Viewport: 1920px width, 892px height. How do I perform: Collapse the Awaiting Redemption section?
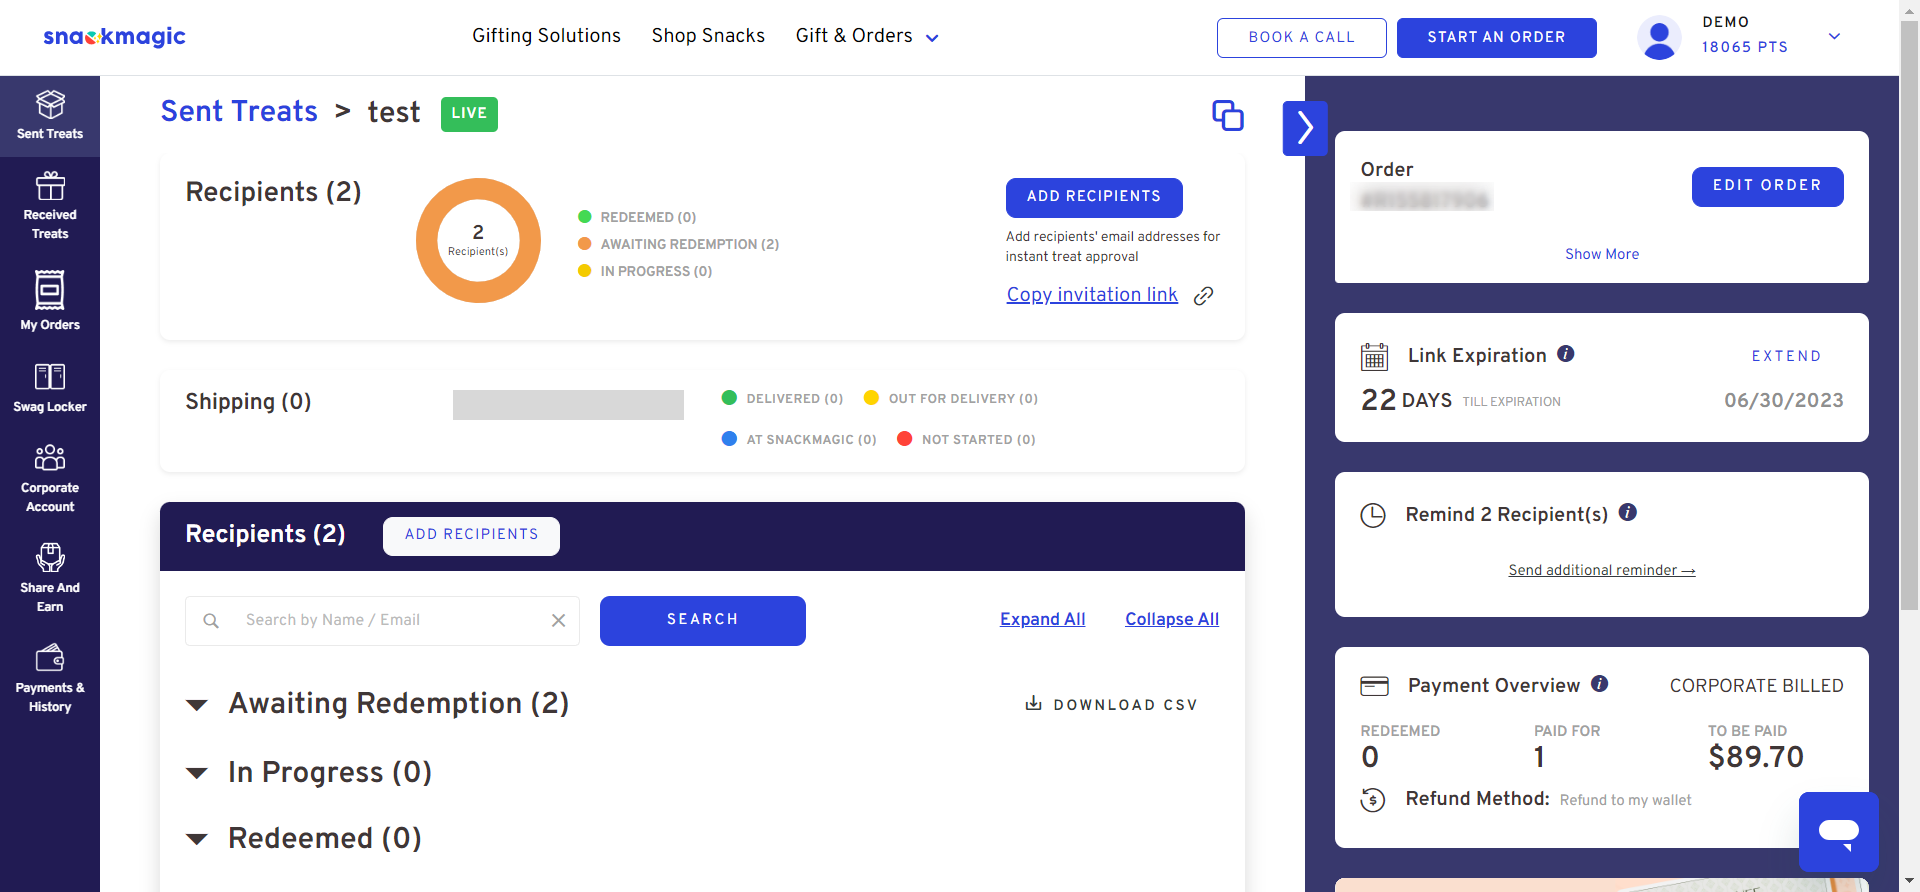pyautogui.click(x=197, y=705)
